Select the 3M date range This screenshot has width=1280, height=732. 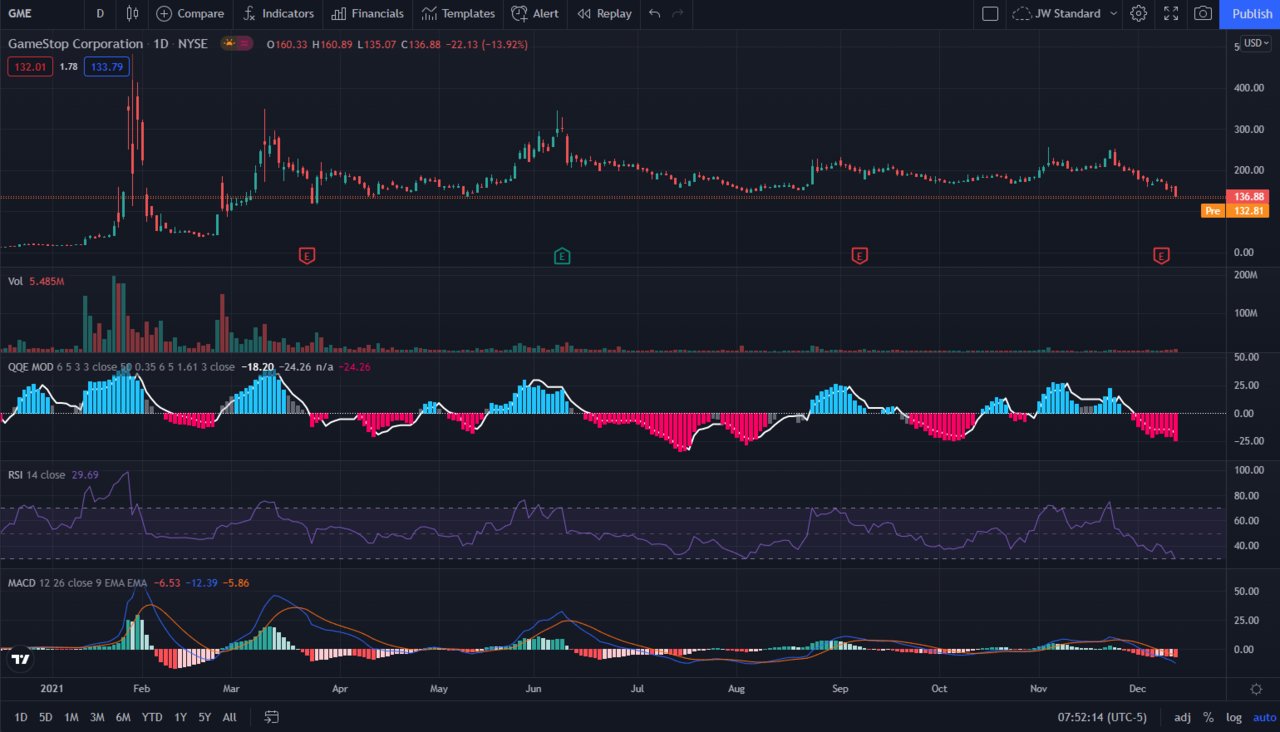[x=97, y=717]
